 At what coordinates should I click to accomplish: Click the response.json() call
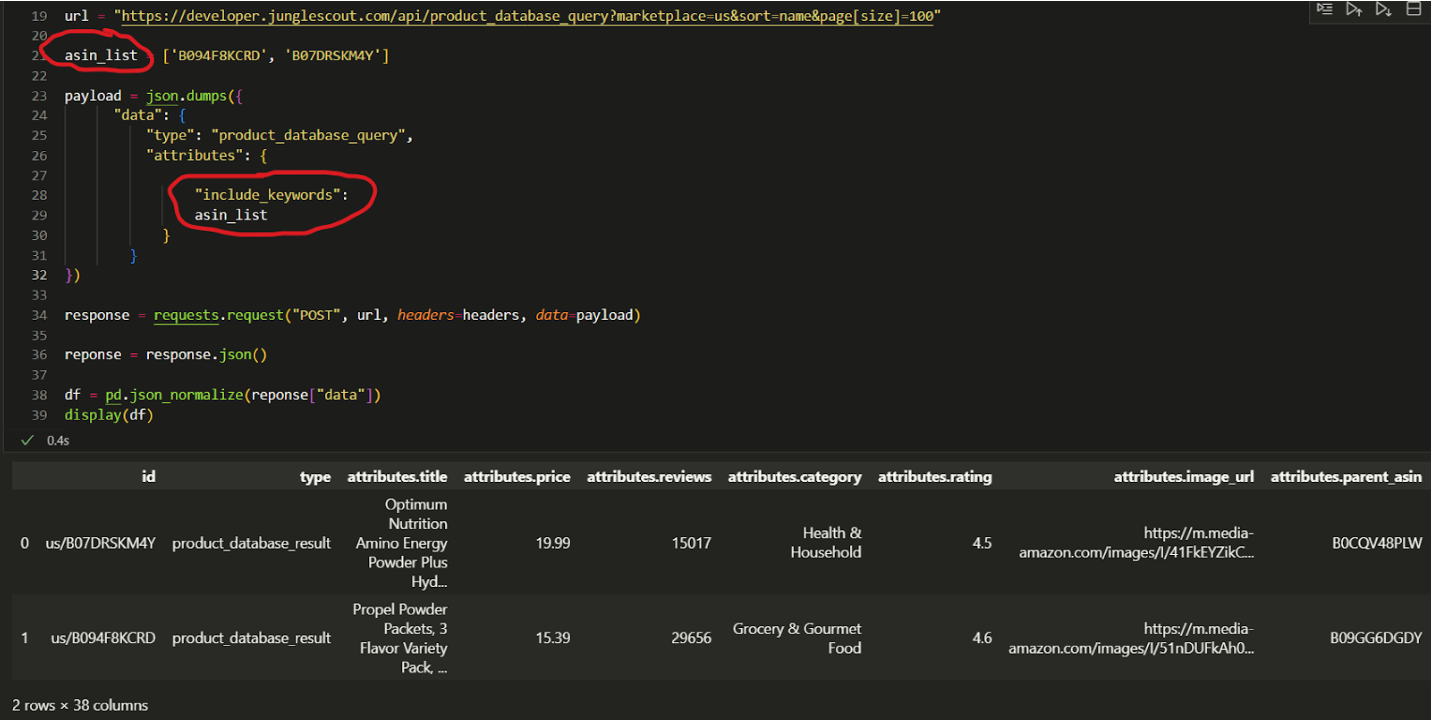(206, 355)
